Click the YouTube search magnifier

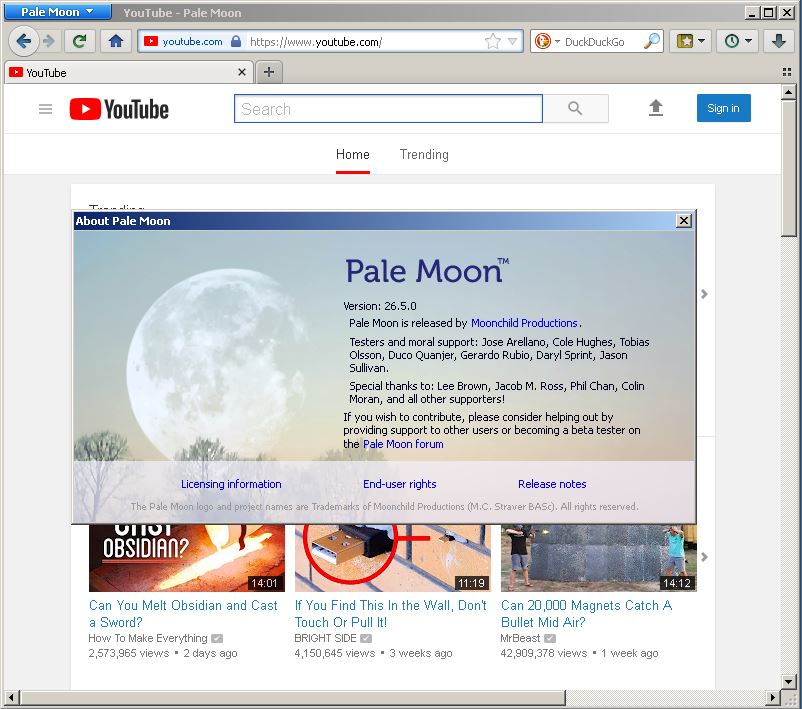[x=575, y=108]
